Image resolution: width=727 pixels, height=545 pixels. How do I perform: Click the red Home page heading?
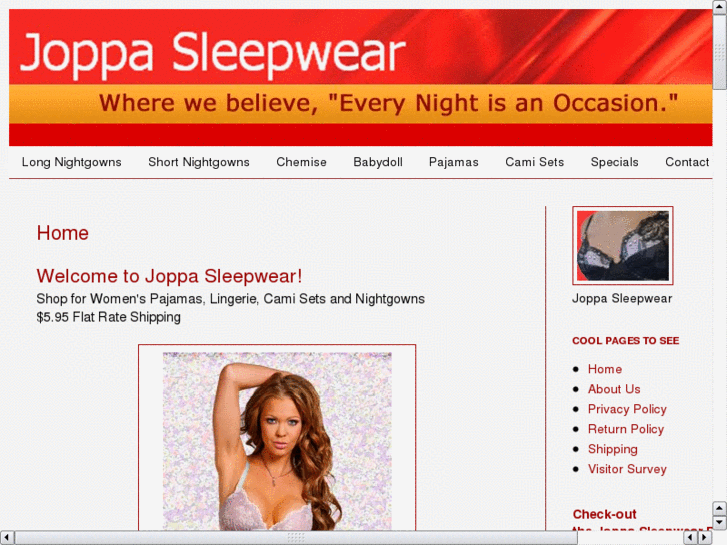63,233
